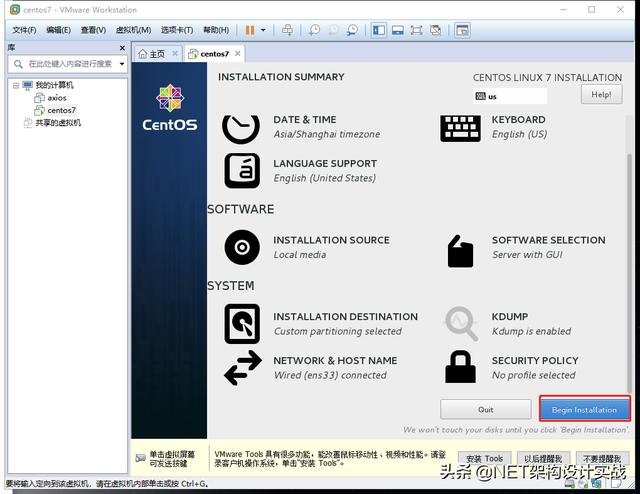Open NETWORK & HOST NAME arrows icon
The image size is (640, 494).
pos(243,368)
